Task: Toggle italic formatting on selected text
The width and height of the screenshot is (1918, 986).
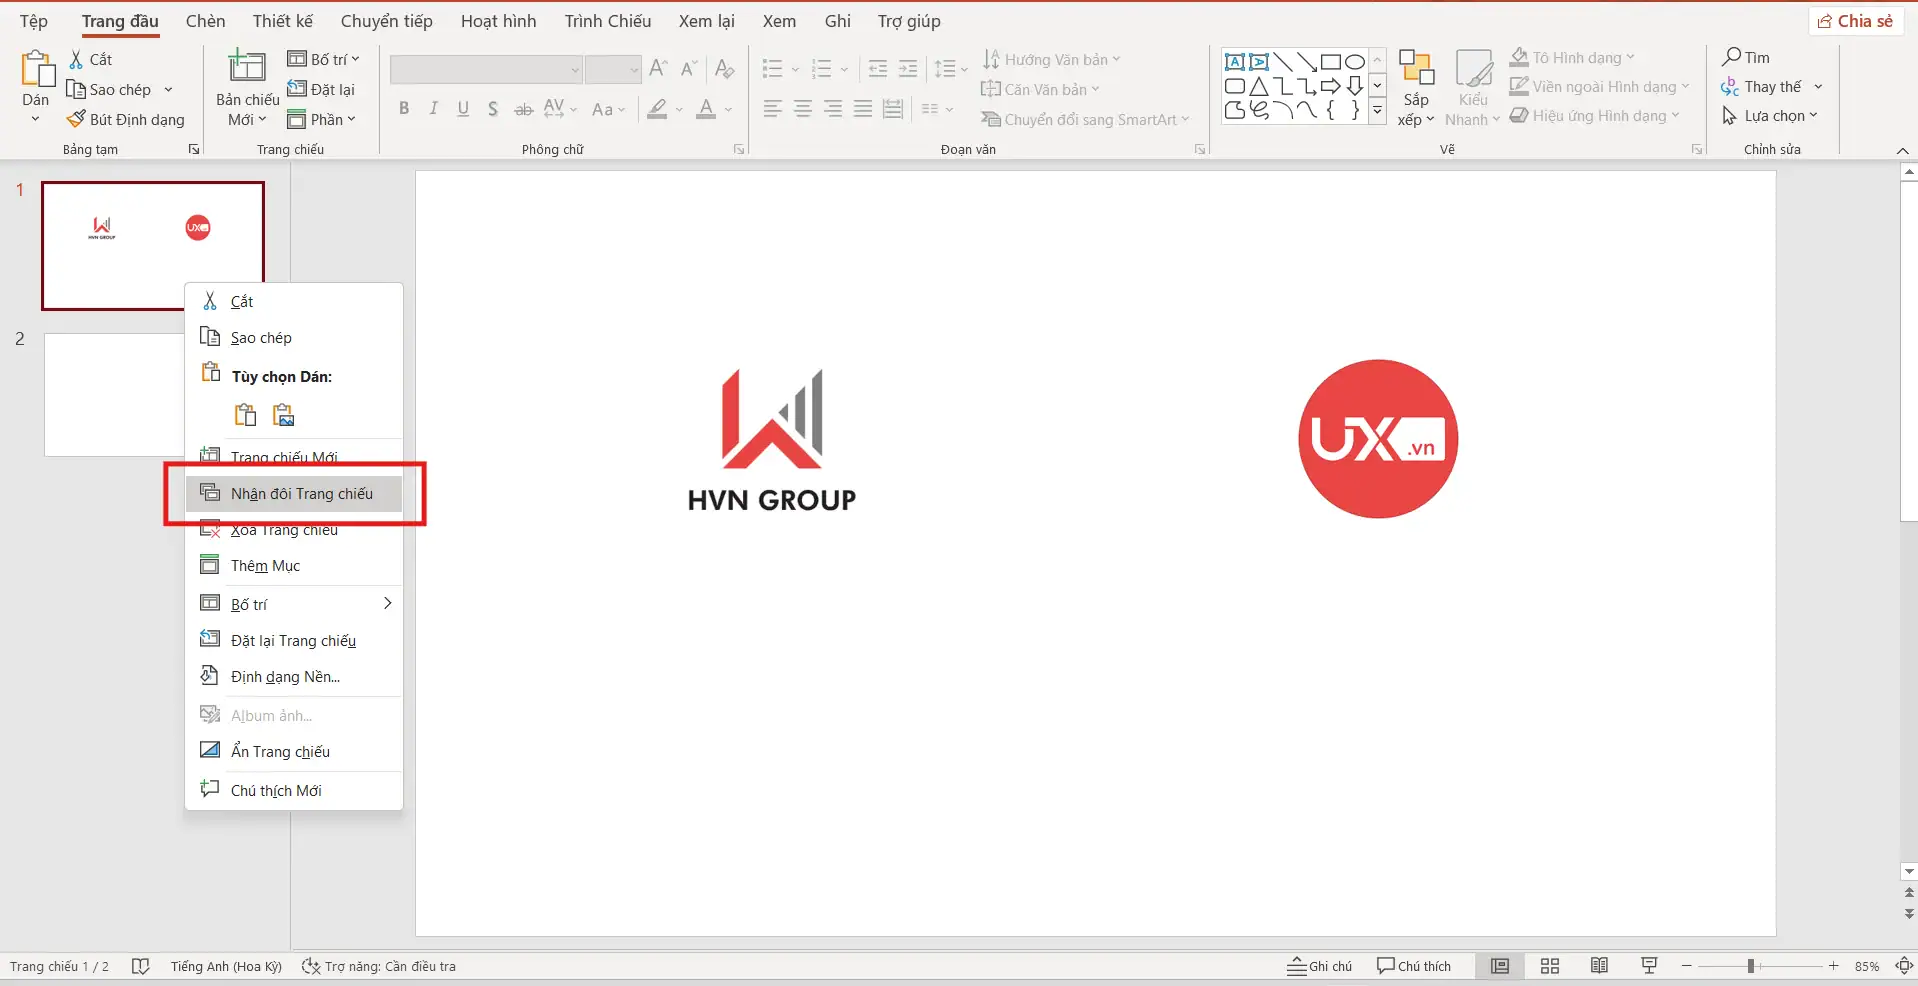Action: (x=432, y=109)
